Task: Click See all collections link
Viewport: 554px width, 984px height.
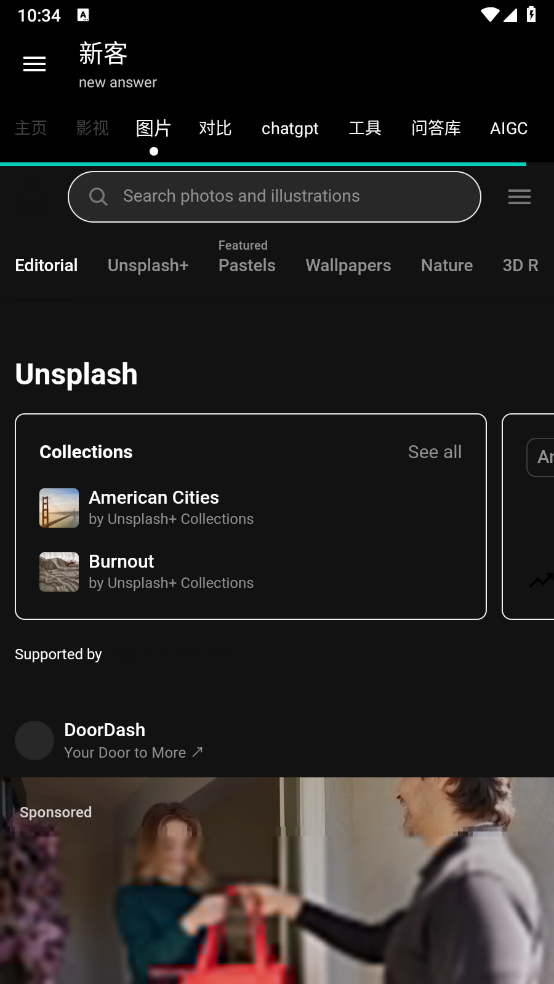Action: click(x=435, y=452)
